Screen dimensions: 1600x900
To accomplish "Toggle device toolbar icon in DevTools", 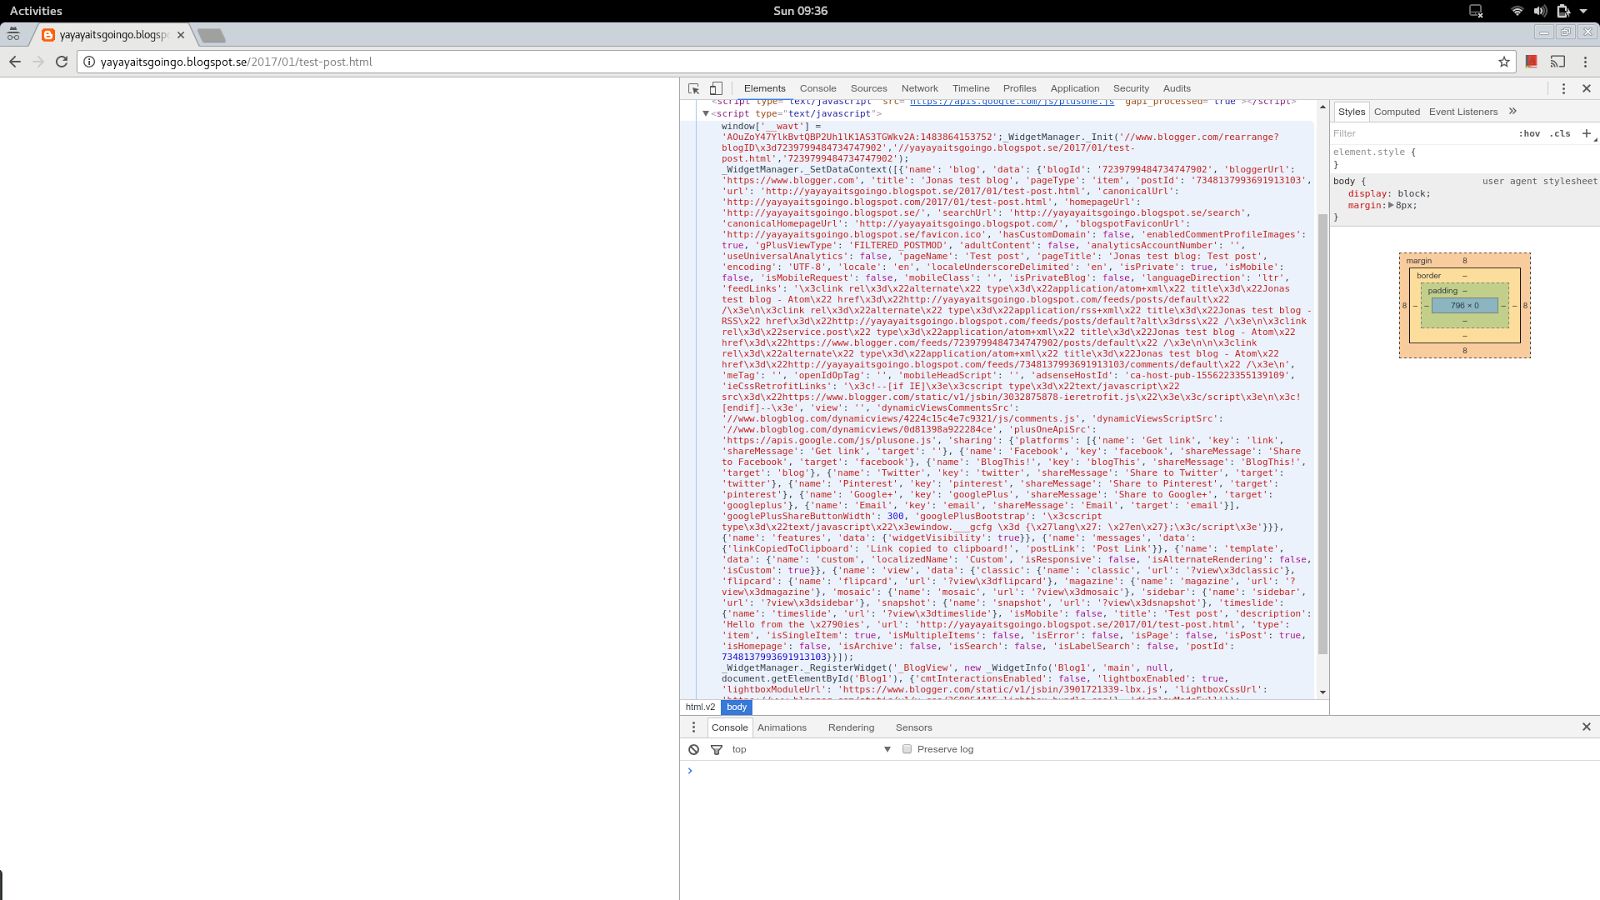I will point(716,88).
